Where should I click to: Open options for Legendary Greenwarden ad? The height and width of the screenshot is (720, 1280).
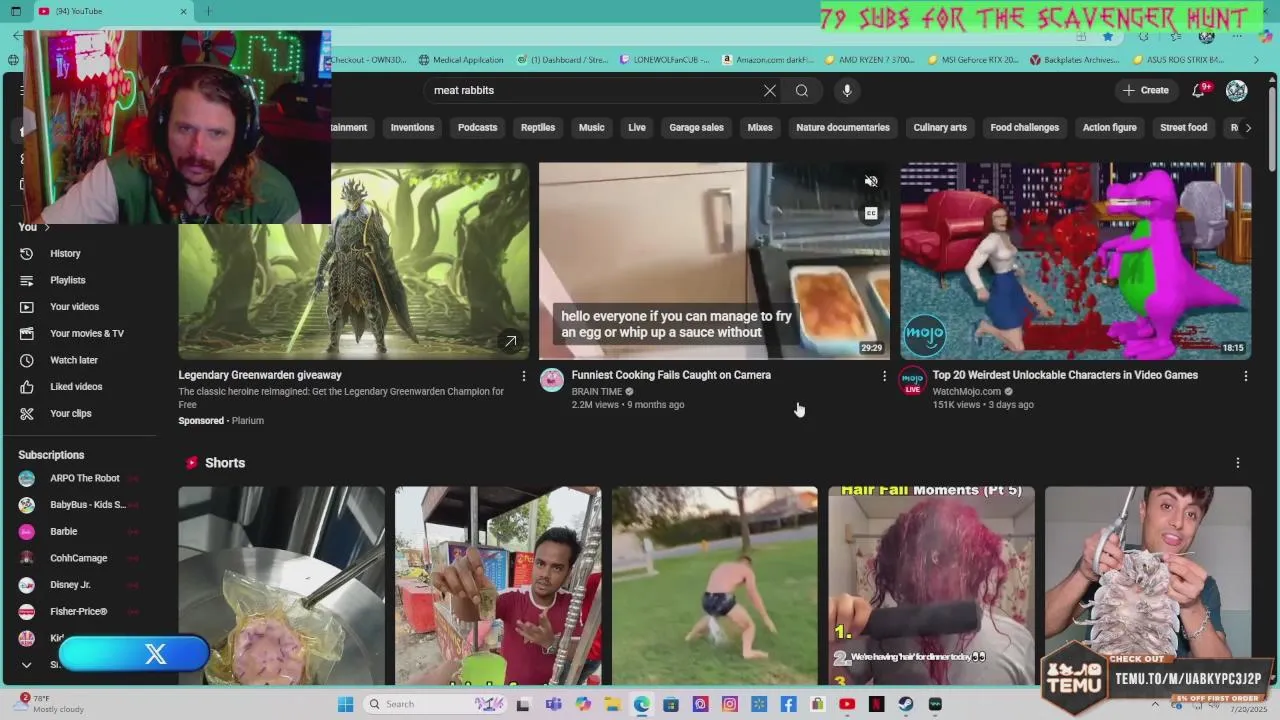pos(523,376)
